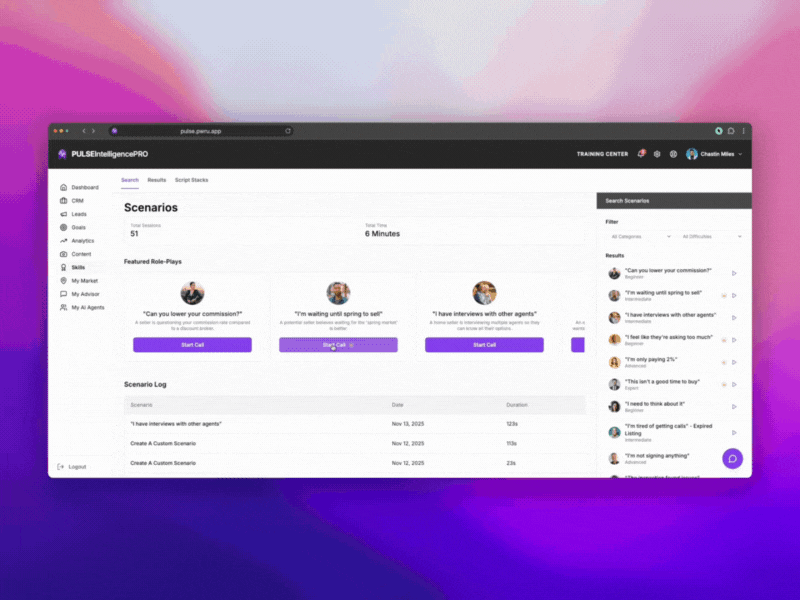Click crown badge on "I'm only paying 2%"
Image resolution: width=800 pixels, height=600 pixels.
[x=723, y=362]
